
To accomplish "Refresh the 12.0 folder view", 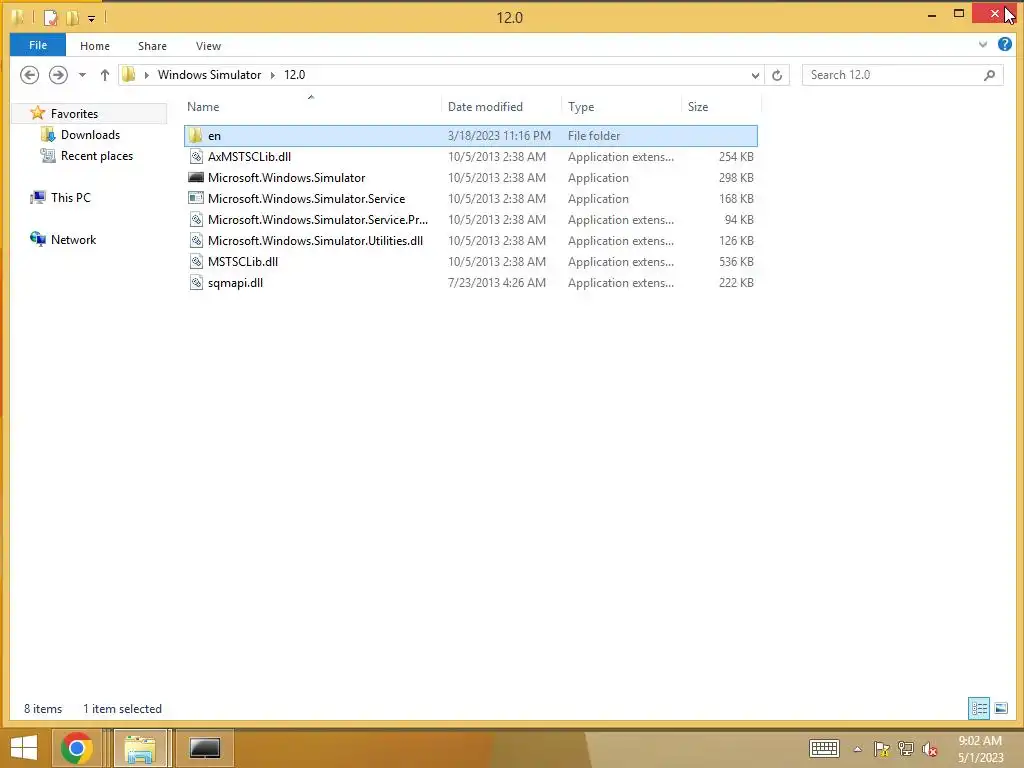I will (x=776, y=75).
